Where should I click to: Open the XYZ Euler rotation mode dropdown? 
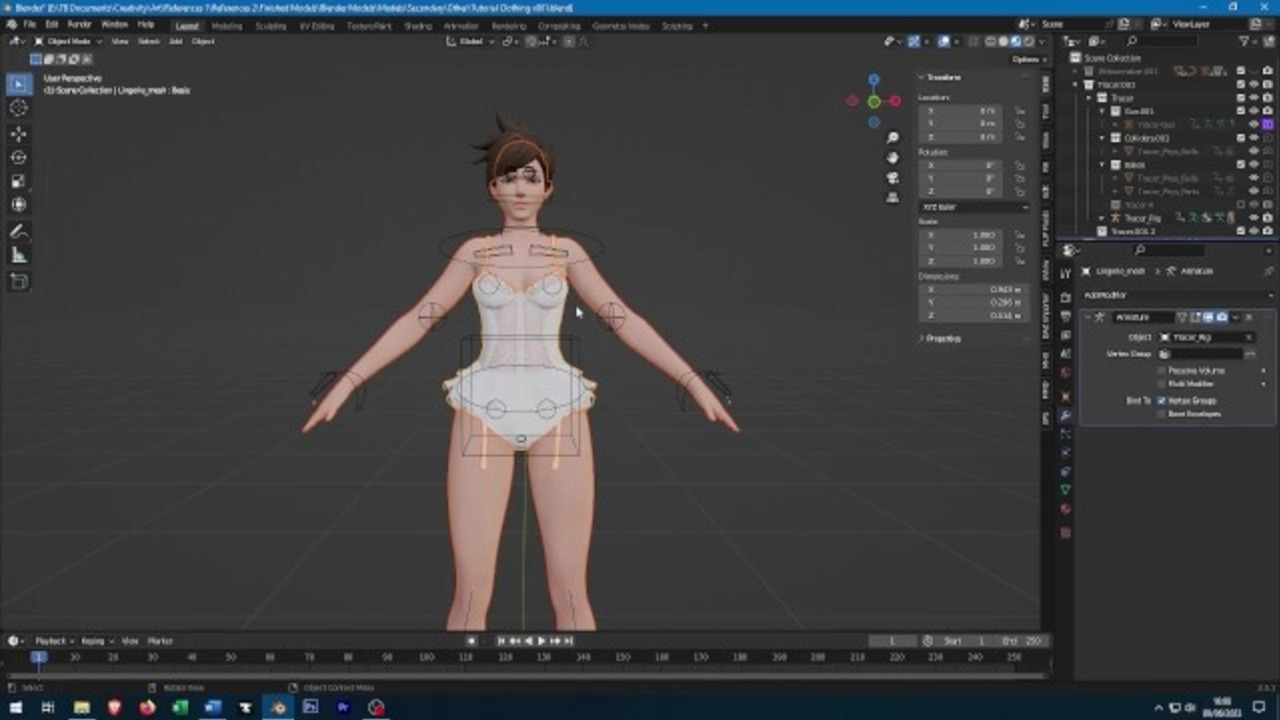click(973, 207)
